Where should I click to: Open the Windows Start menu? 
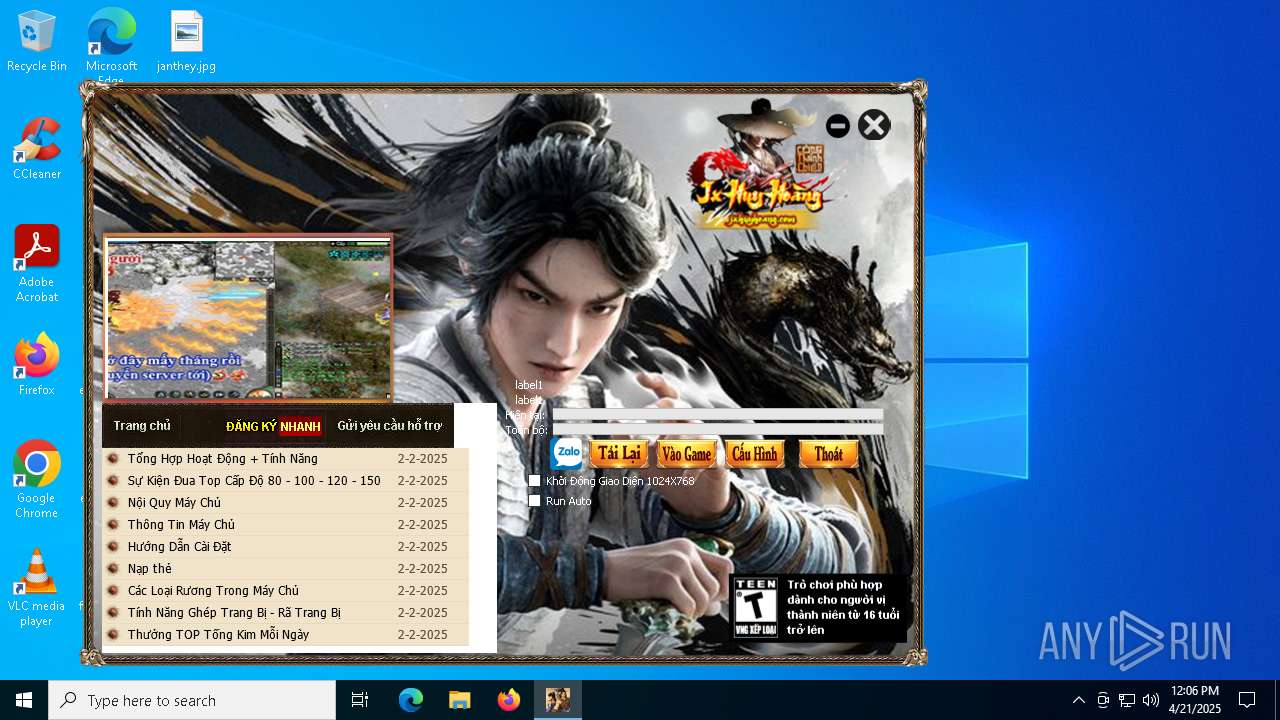tap(24, 700)
